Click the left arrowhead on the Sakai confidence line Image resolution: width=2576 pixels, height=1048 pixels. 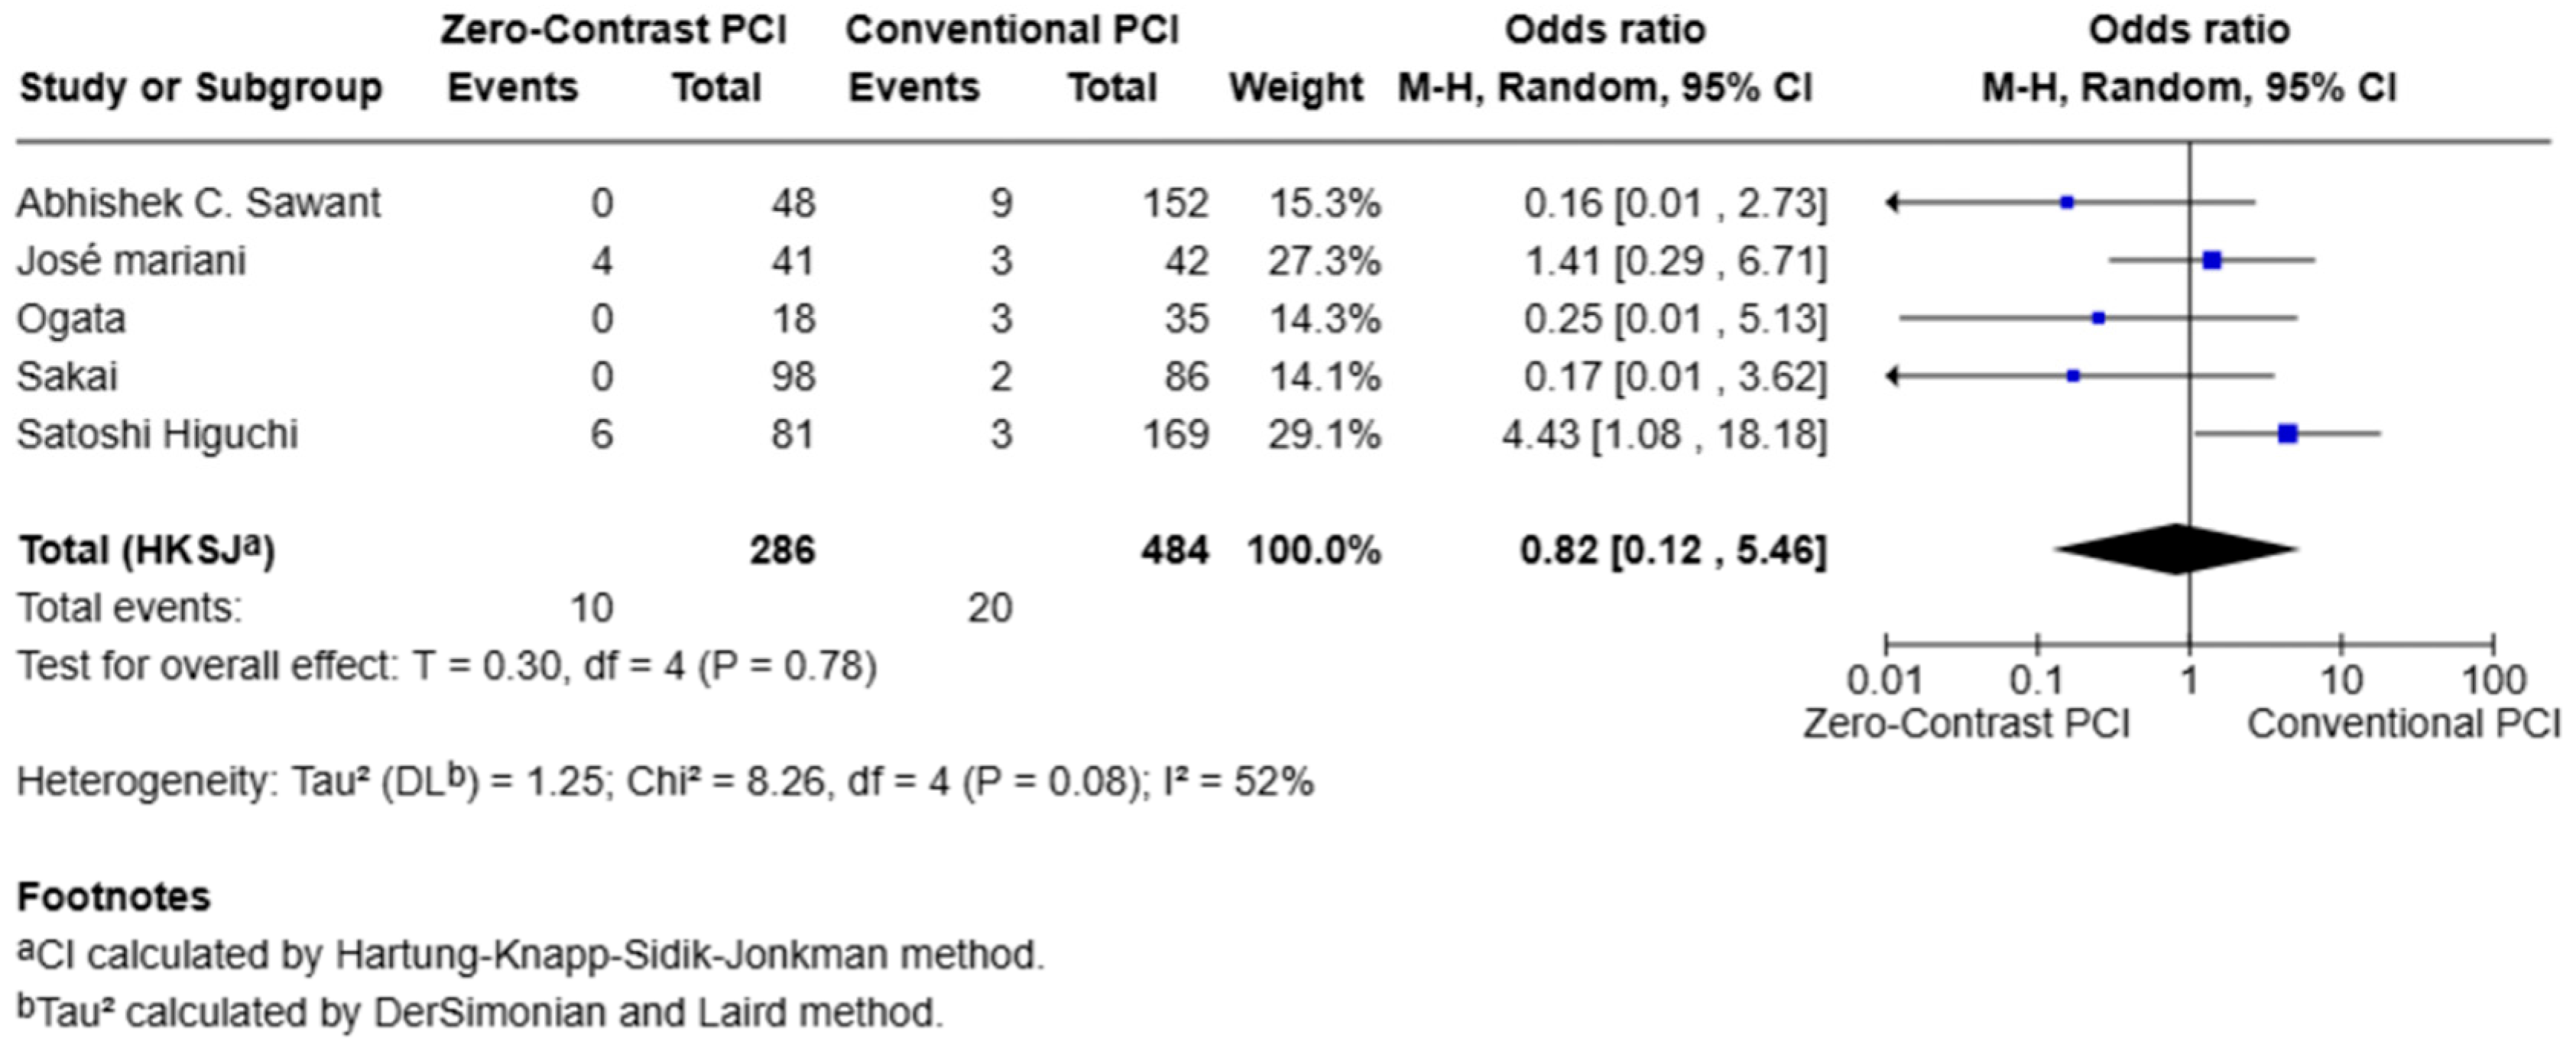coord(1892,377)
